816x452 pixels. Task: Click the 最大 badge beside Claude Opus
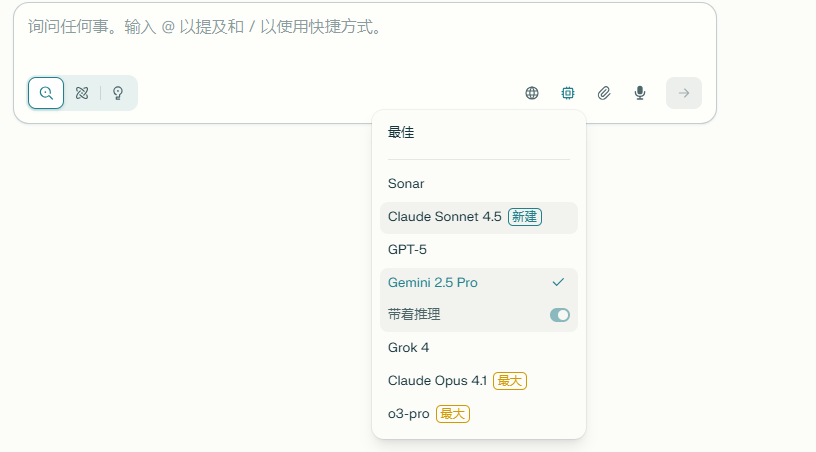[509, 381]
